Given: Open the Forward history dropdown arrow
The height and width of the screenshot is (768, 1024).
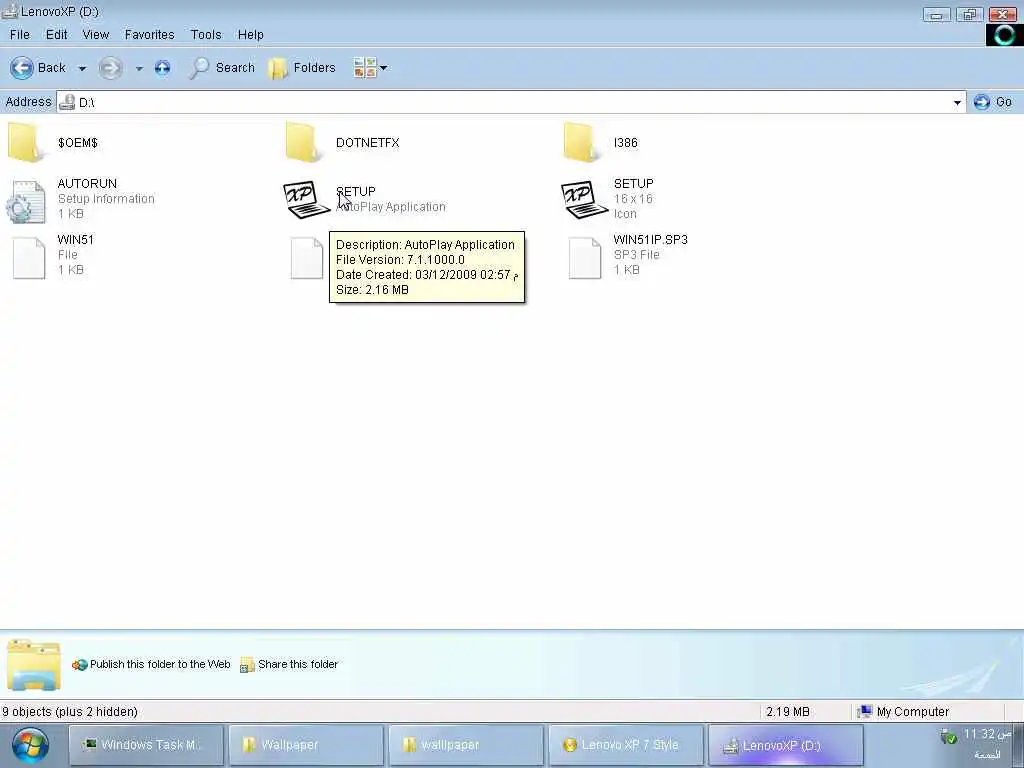Looking at the screenshot, I should coord(139,68).
